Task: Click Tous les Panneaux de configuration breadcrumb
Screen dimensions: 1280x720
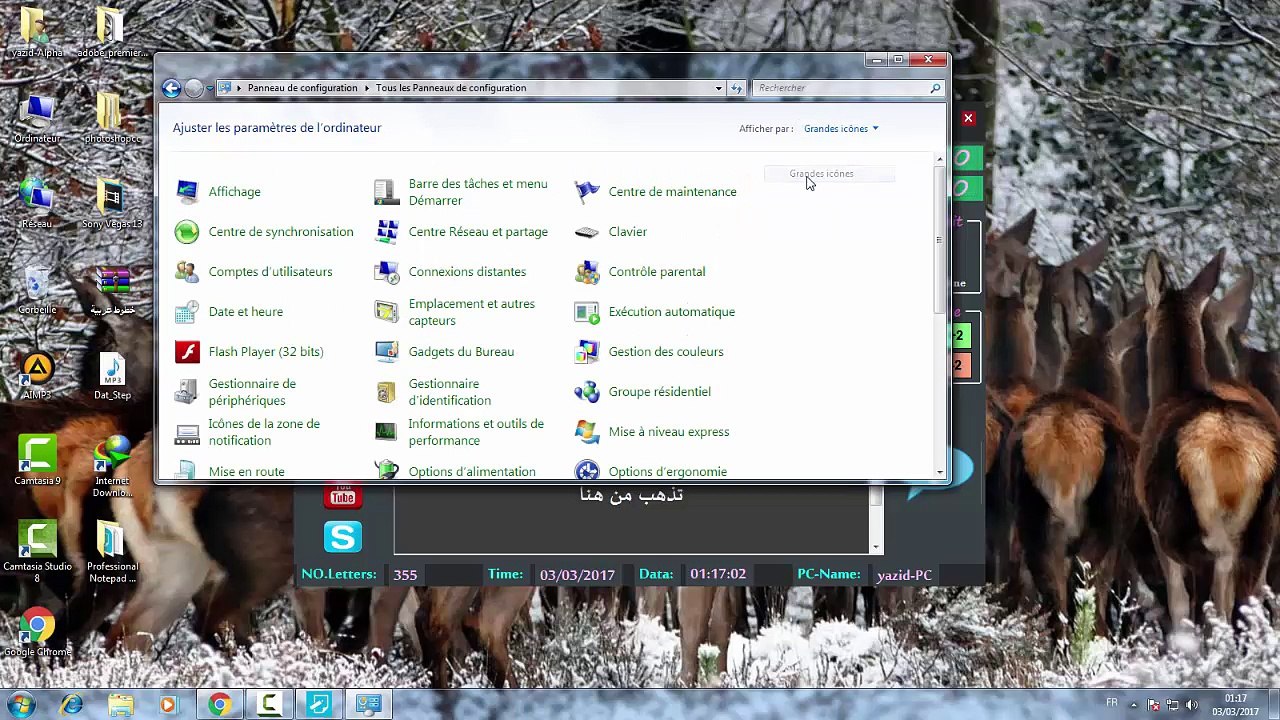Action: tap(451, 88)
